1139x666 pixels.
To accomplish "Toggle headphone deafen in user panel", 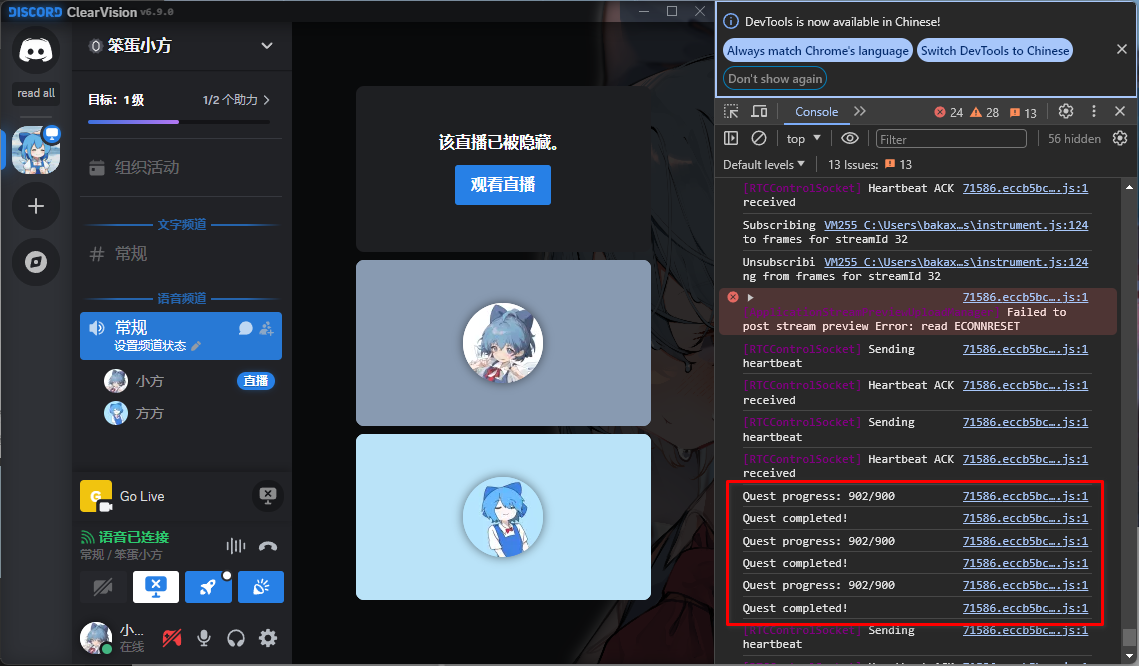I will click(236, 637).
